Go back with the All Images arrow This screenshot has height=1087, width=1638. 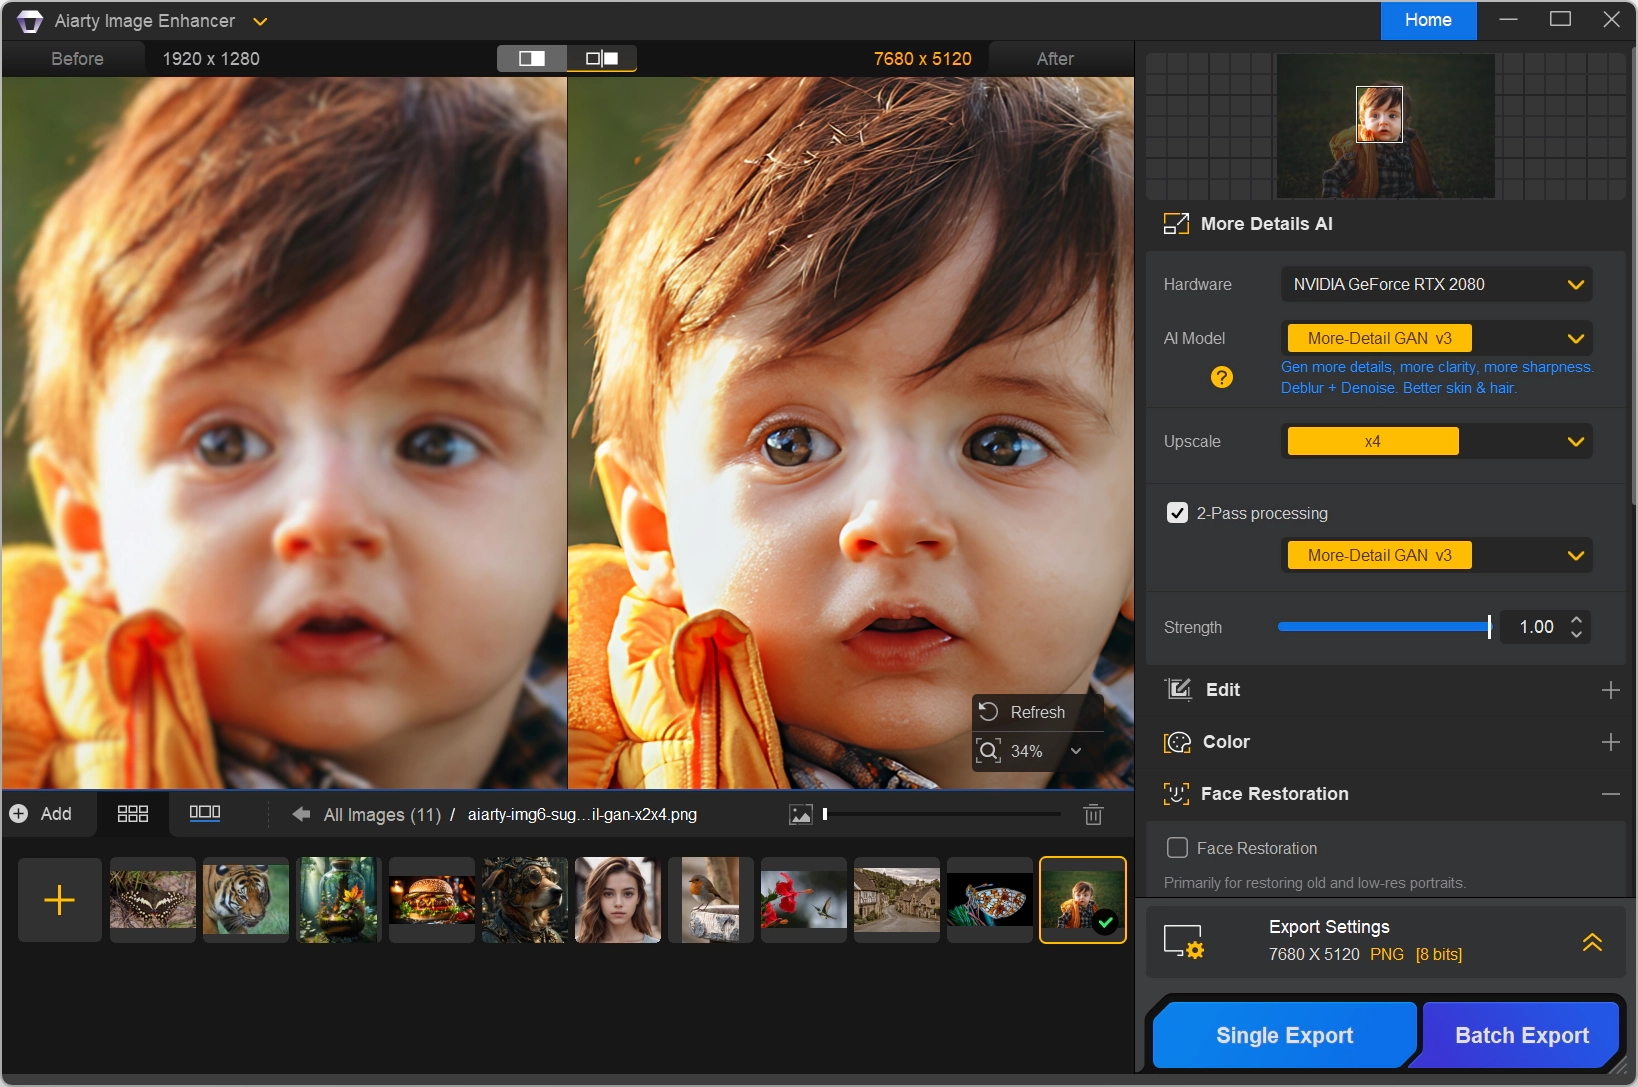click(301, 814)
